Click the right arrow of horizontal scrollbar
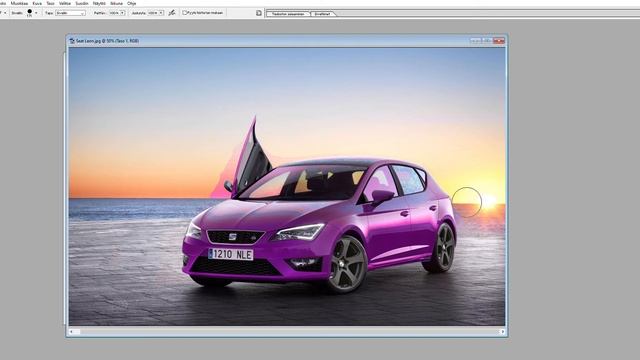 click(502, 332)
